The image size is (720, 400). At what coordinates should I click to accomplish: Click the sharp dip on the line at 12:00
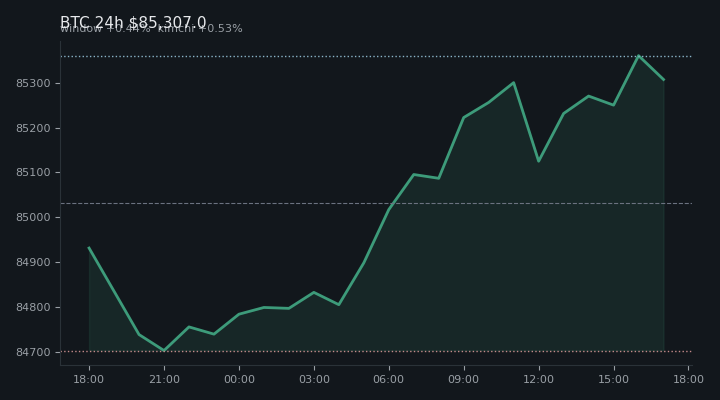click(539, 161)
